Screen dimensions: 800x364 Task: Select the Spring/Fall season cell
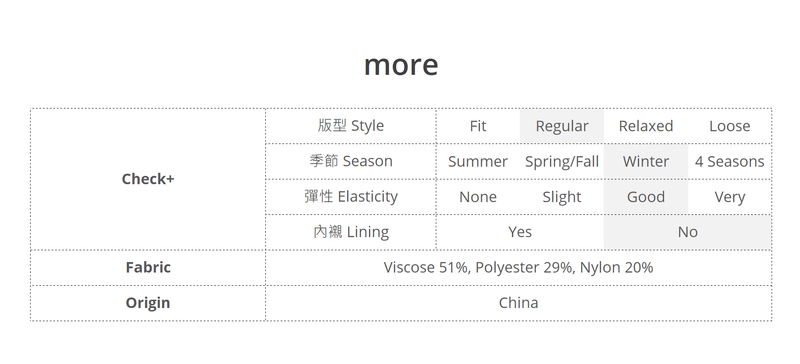click(562, 161)
